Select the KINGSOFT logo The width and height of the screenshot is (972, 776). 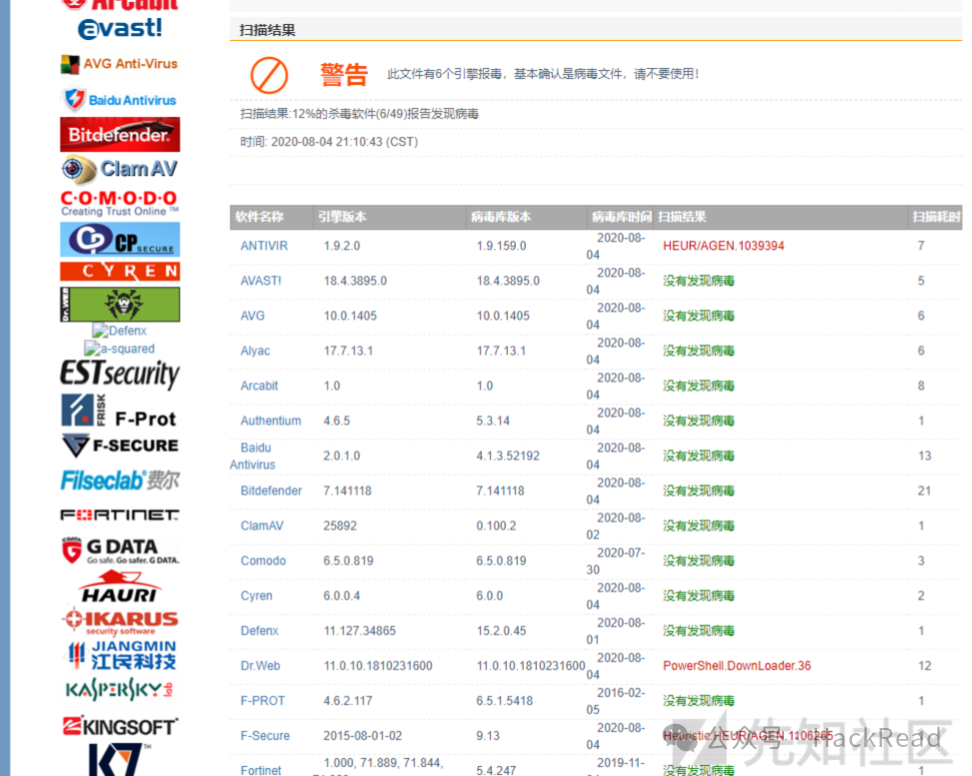click(x=120, y=726)
